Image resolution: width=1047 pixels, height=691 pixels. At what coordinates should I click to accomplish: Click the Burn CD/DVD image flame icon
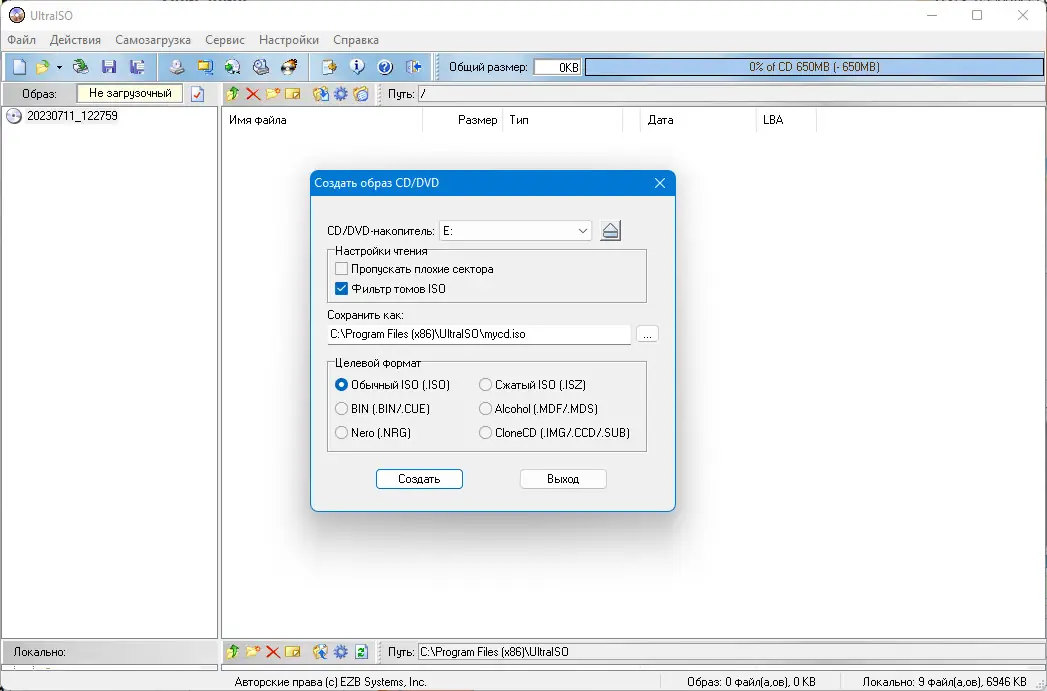[289, 67]
